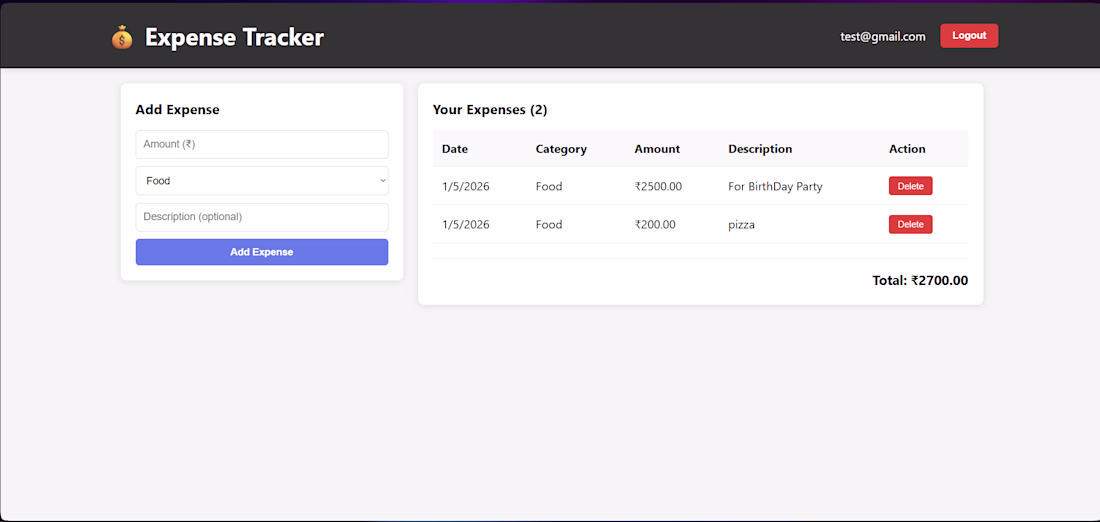Click the test@gmail.com account email
The width and height of the screenshot is (1100, 522).
point(882,37)
